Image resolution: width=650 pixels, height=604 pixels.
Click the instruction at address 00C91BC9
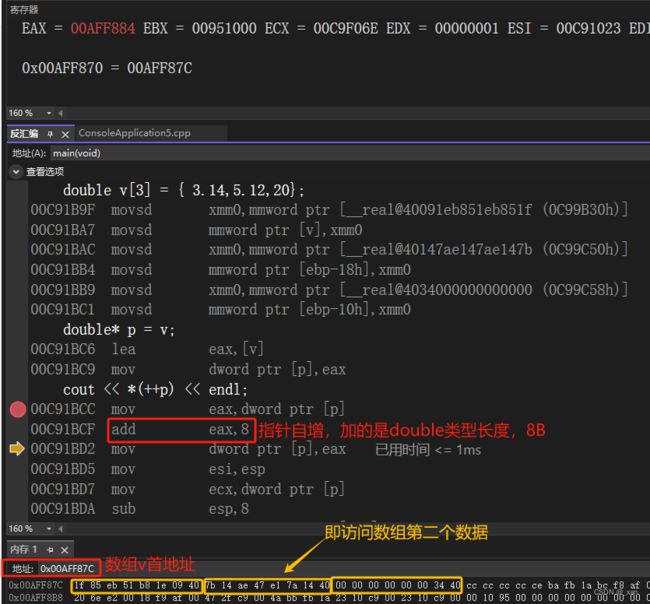188,369
